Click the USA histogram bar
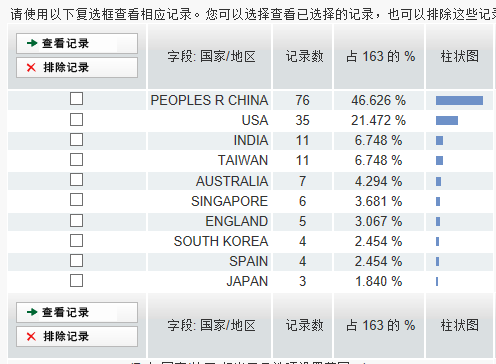 coord(447,120)
